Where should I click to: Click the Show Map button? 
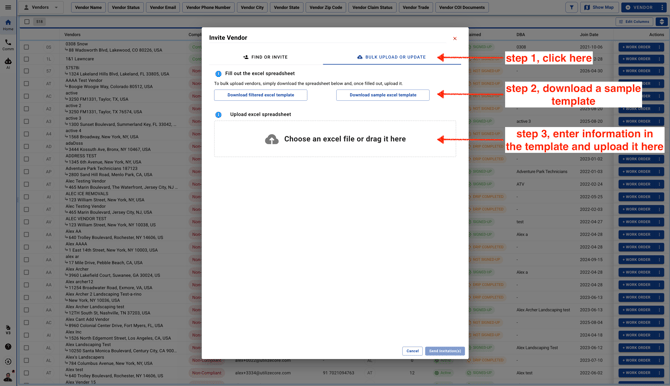(x=599, y=7)
